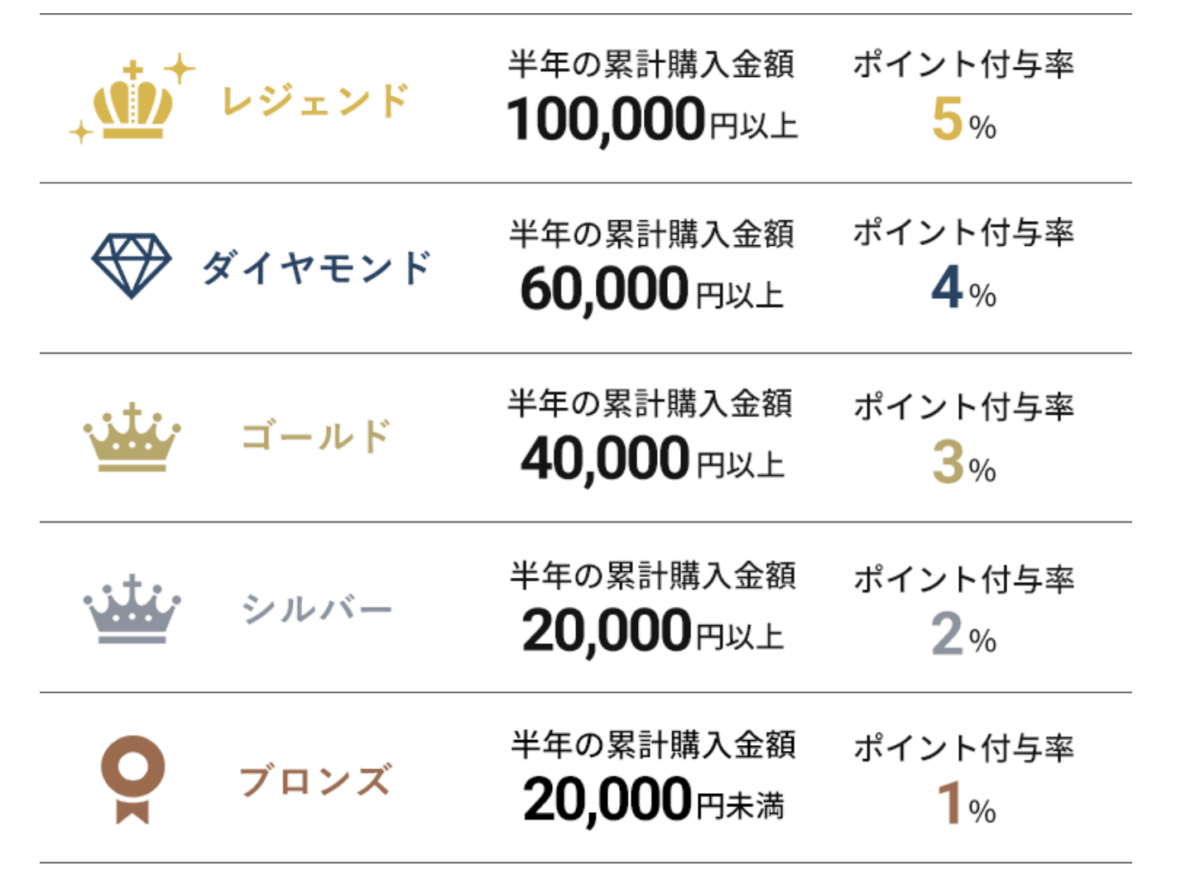
Task: Click the Legend sparkling gold crown icon
Action: coord(132,99)
